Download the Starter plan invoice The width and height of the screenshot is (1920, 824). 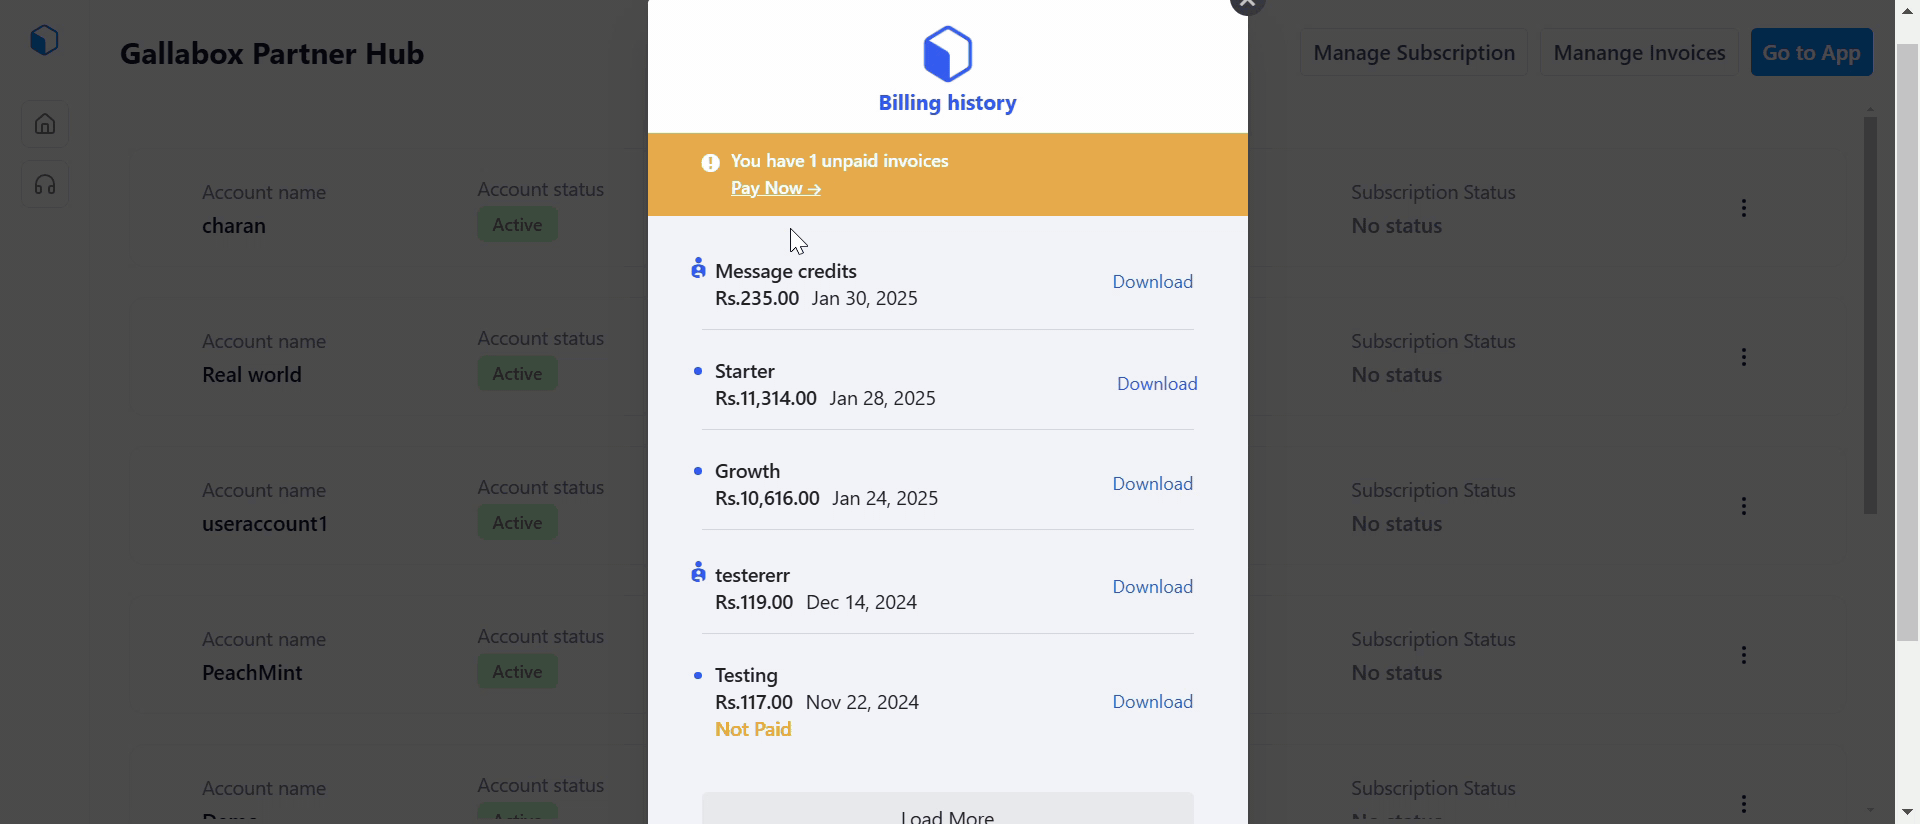[x=1156, y=384]
